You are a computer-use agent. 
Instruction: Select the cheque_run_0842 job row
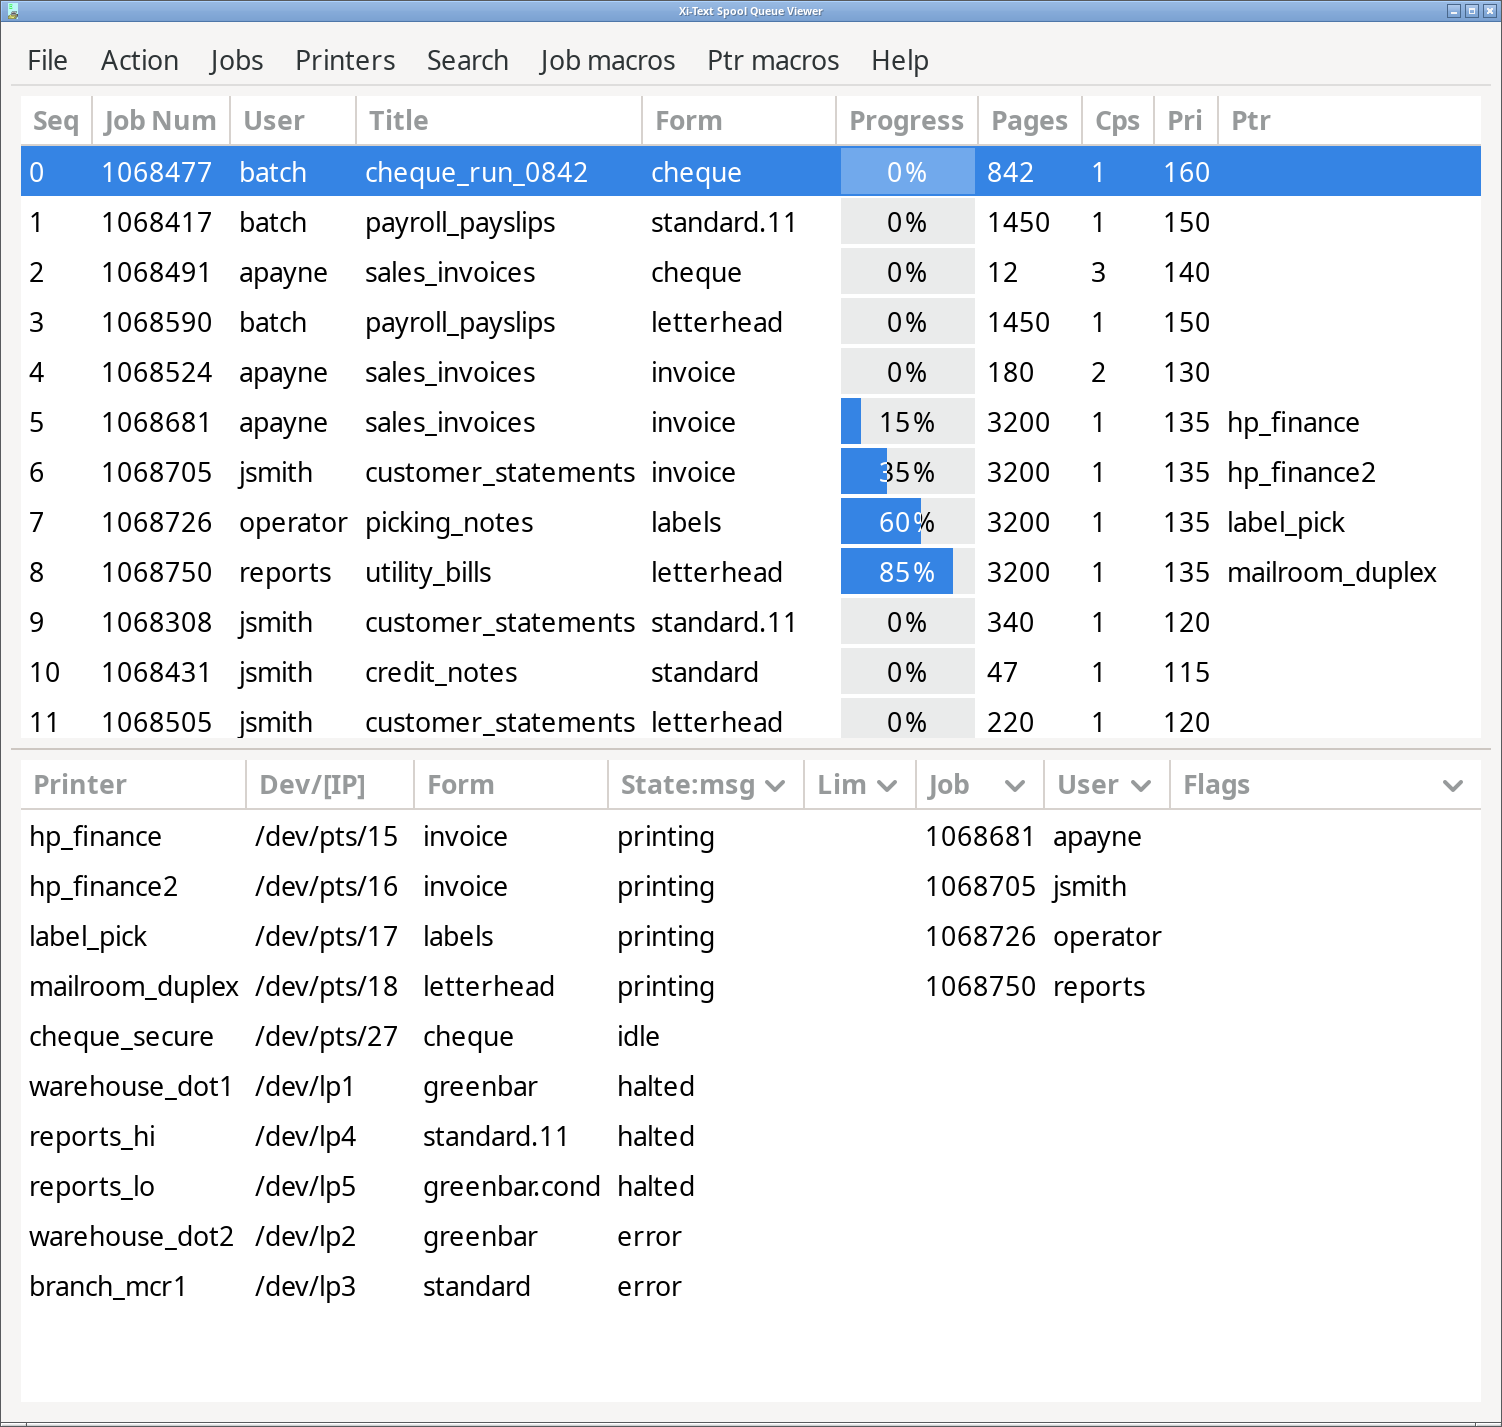pos(750,172)
